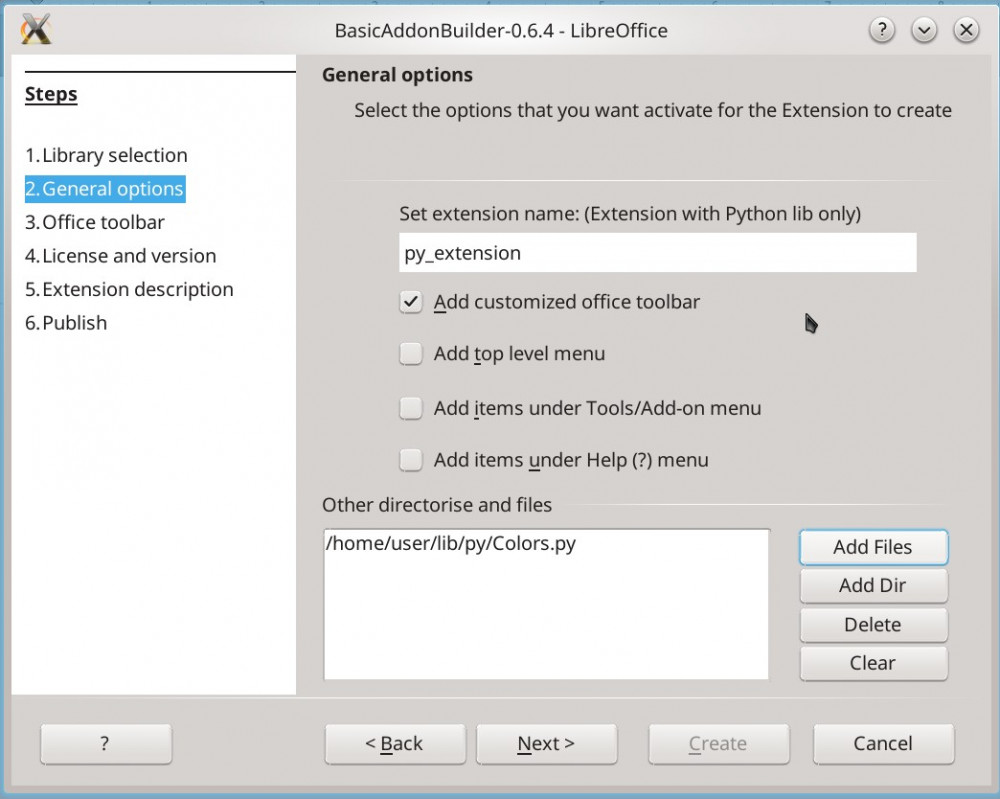Open help with bottom ? button

(x=106, y=744)
